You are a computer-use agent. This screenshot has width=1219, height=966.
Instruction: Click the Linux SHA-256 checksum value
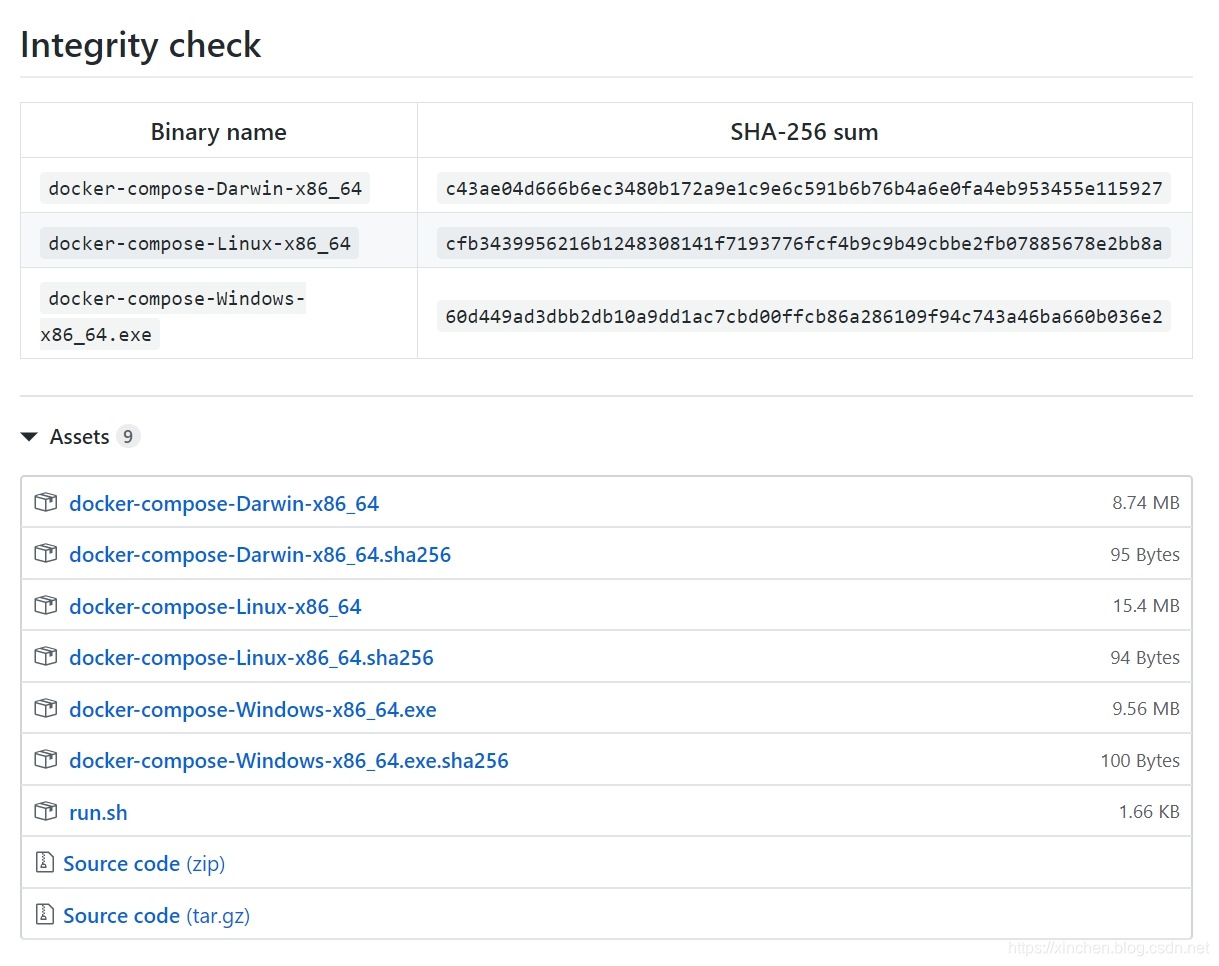pos(804,242)
